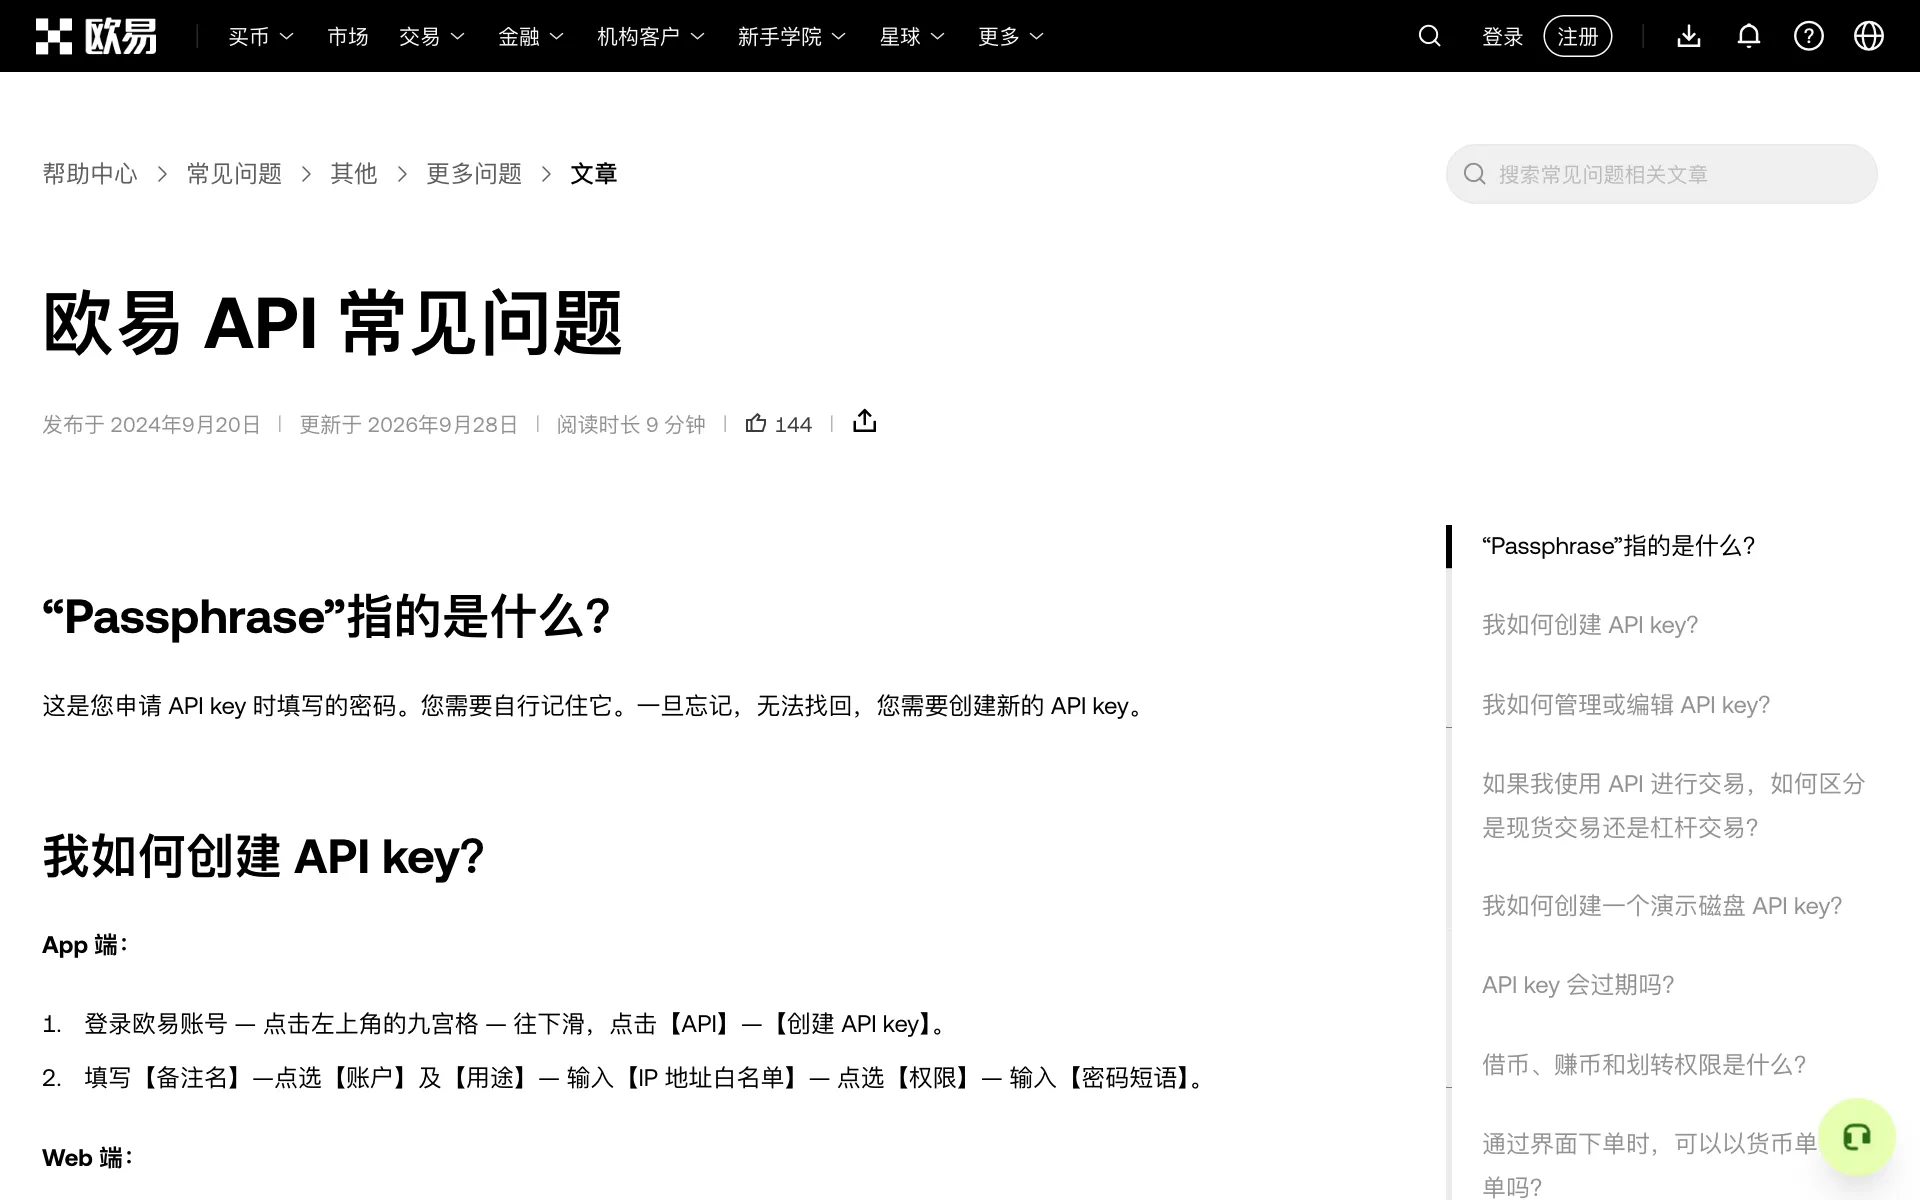The image size is (1920, 1200).
Task: Jump to 我如何管理或编辑 API key
Action: click(1626, 705)
